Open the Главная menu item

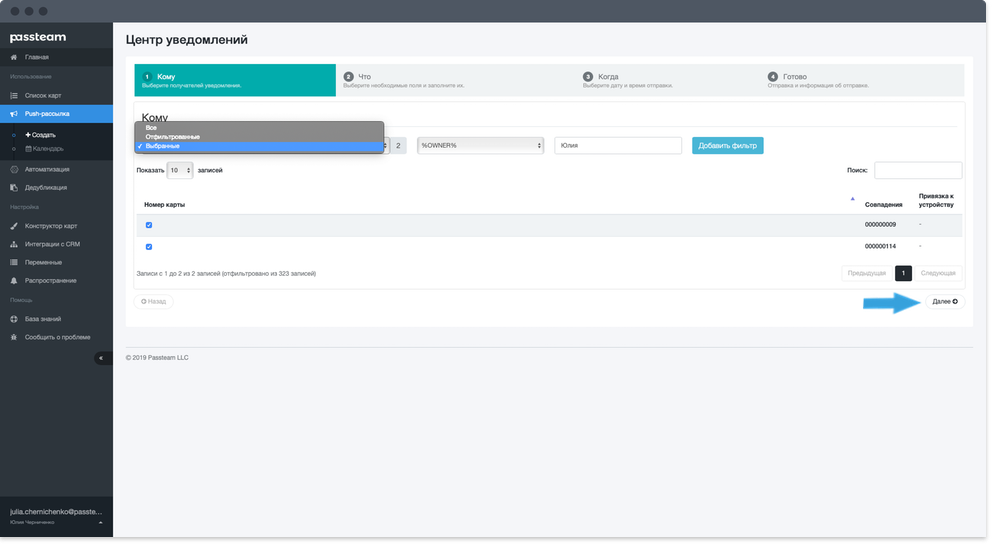(x=56, y=57)
